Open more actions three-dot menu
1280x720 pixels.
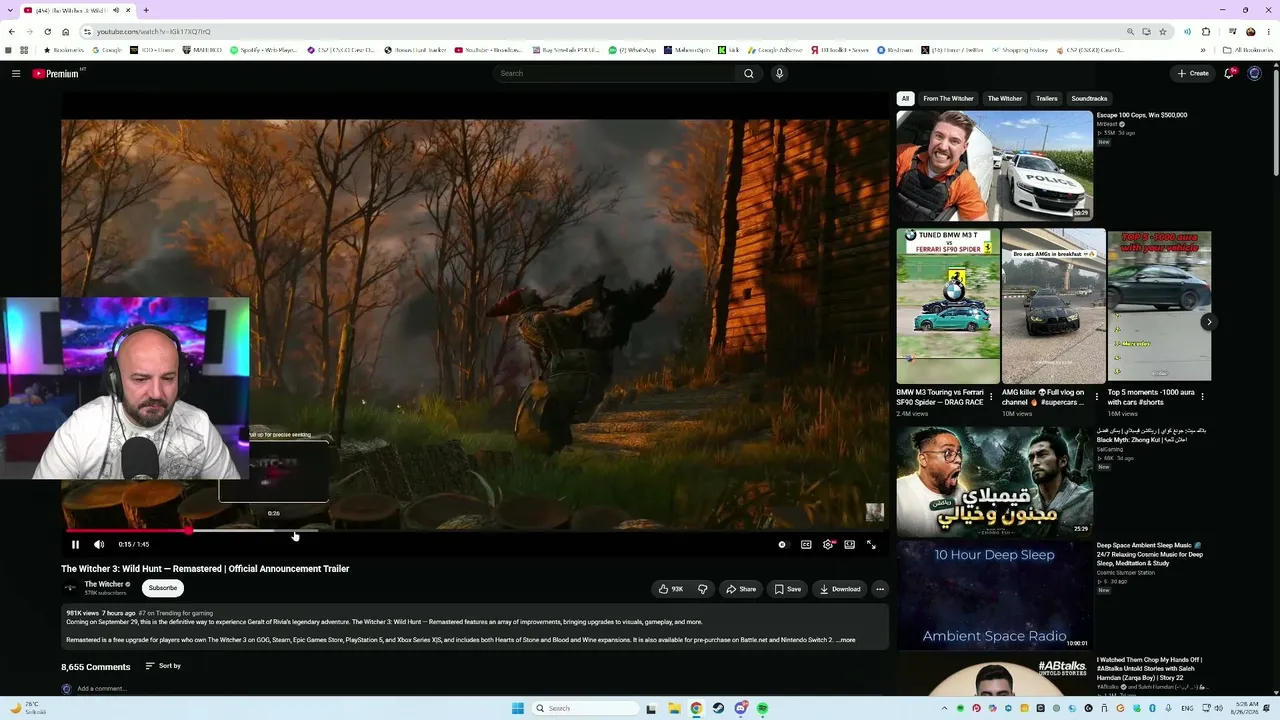pyautogui.click(x=880, y=589)
